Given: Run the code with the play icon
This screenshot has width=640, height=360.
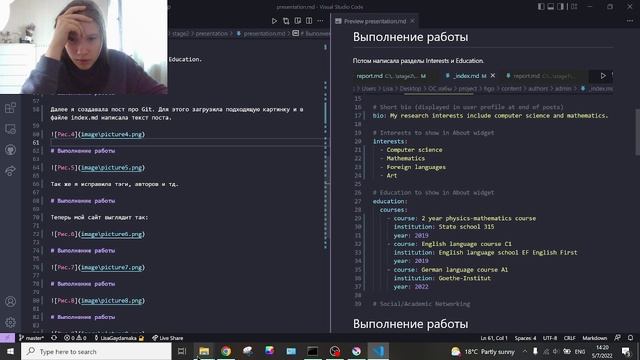Looking at the screenshot, I should (274, 20).
